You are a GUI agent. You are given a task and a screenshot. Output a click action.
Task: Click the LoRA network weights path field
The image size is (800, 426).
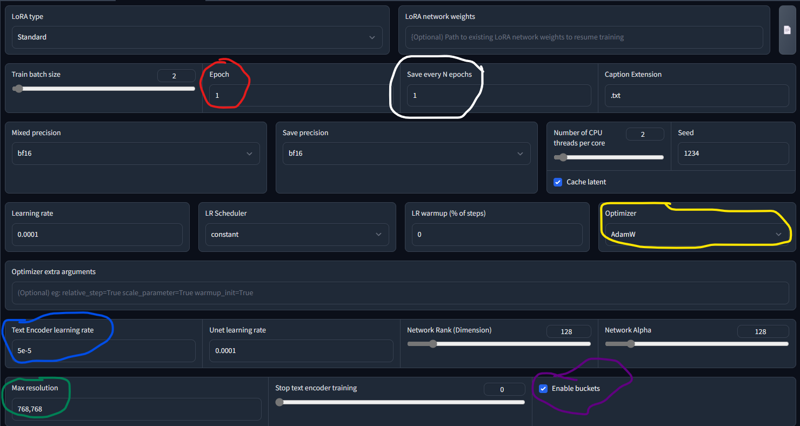(584, 37)
